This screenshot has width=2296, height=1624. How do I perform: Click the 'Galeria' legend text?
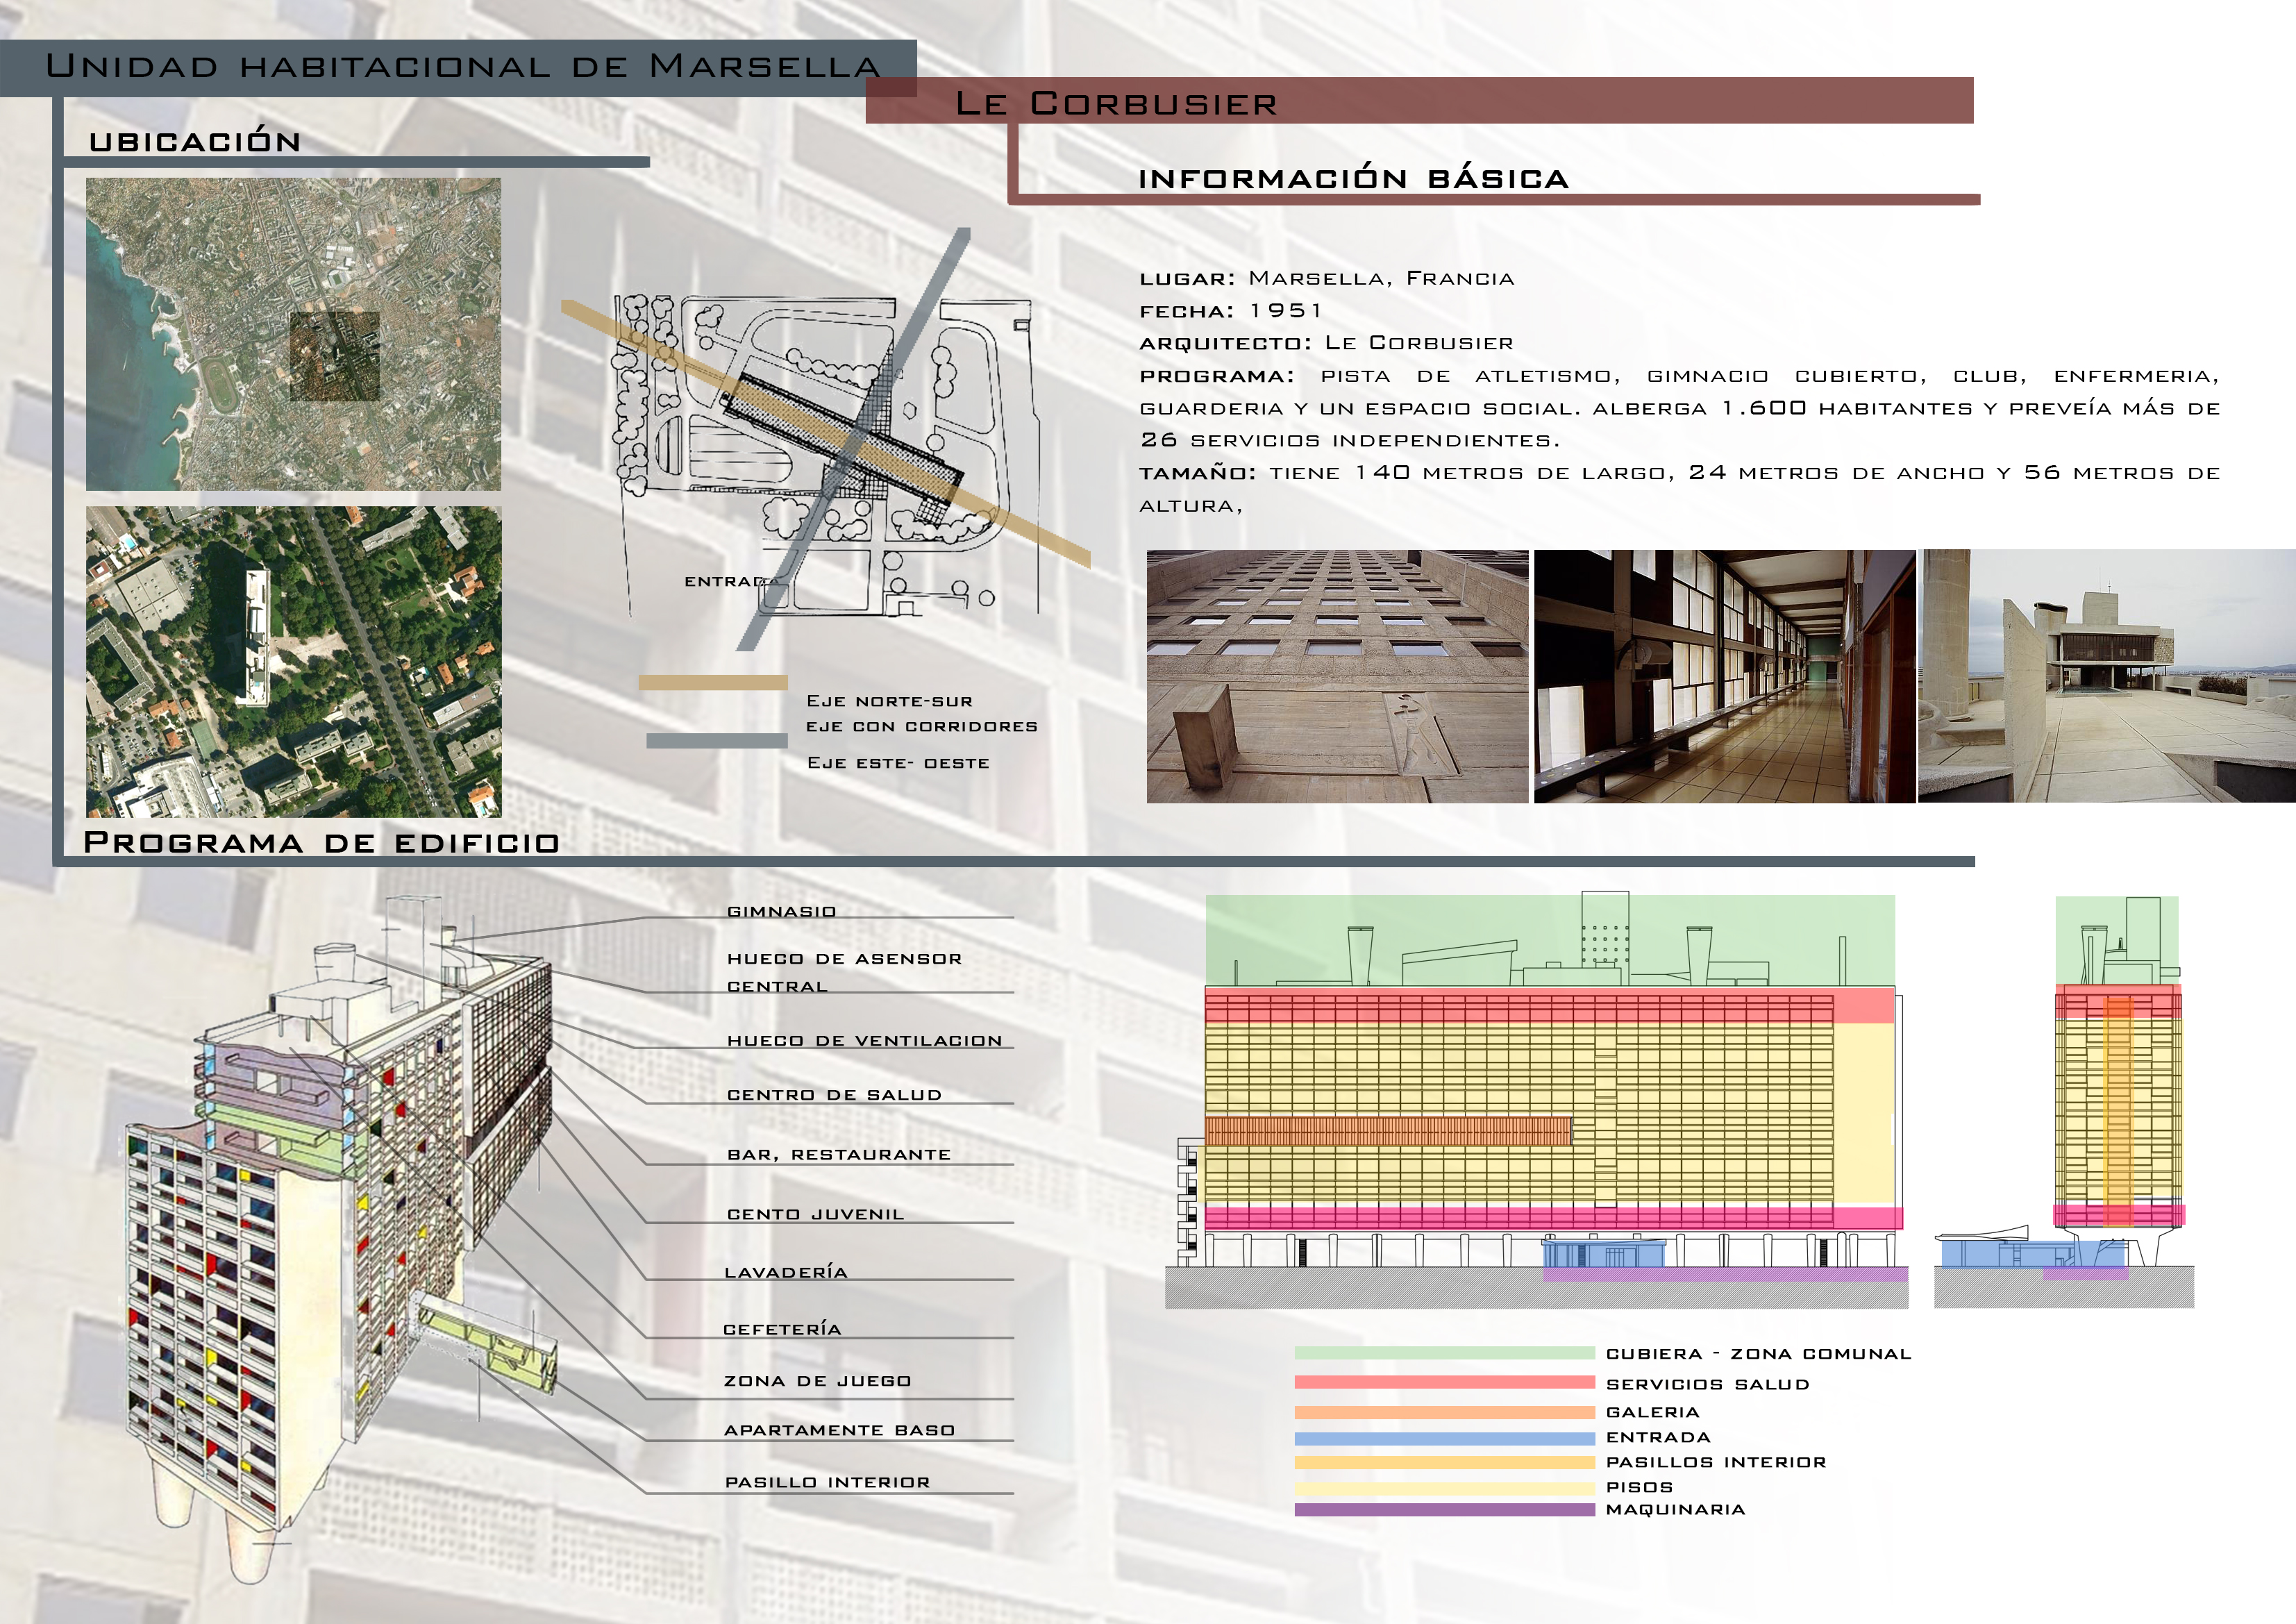click(x=1652, y=1412)
